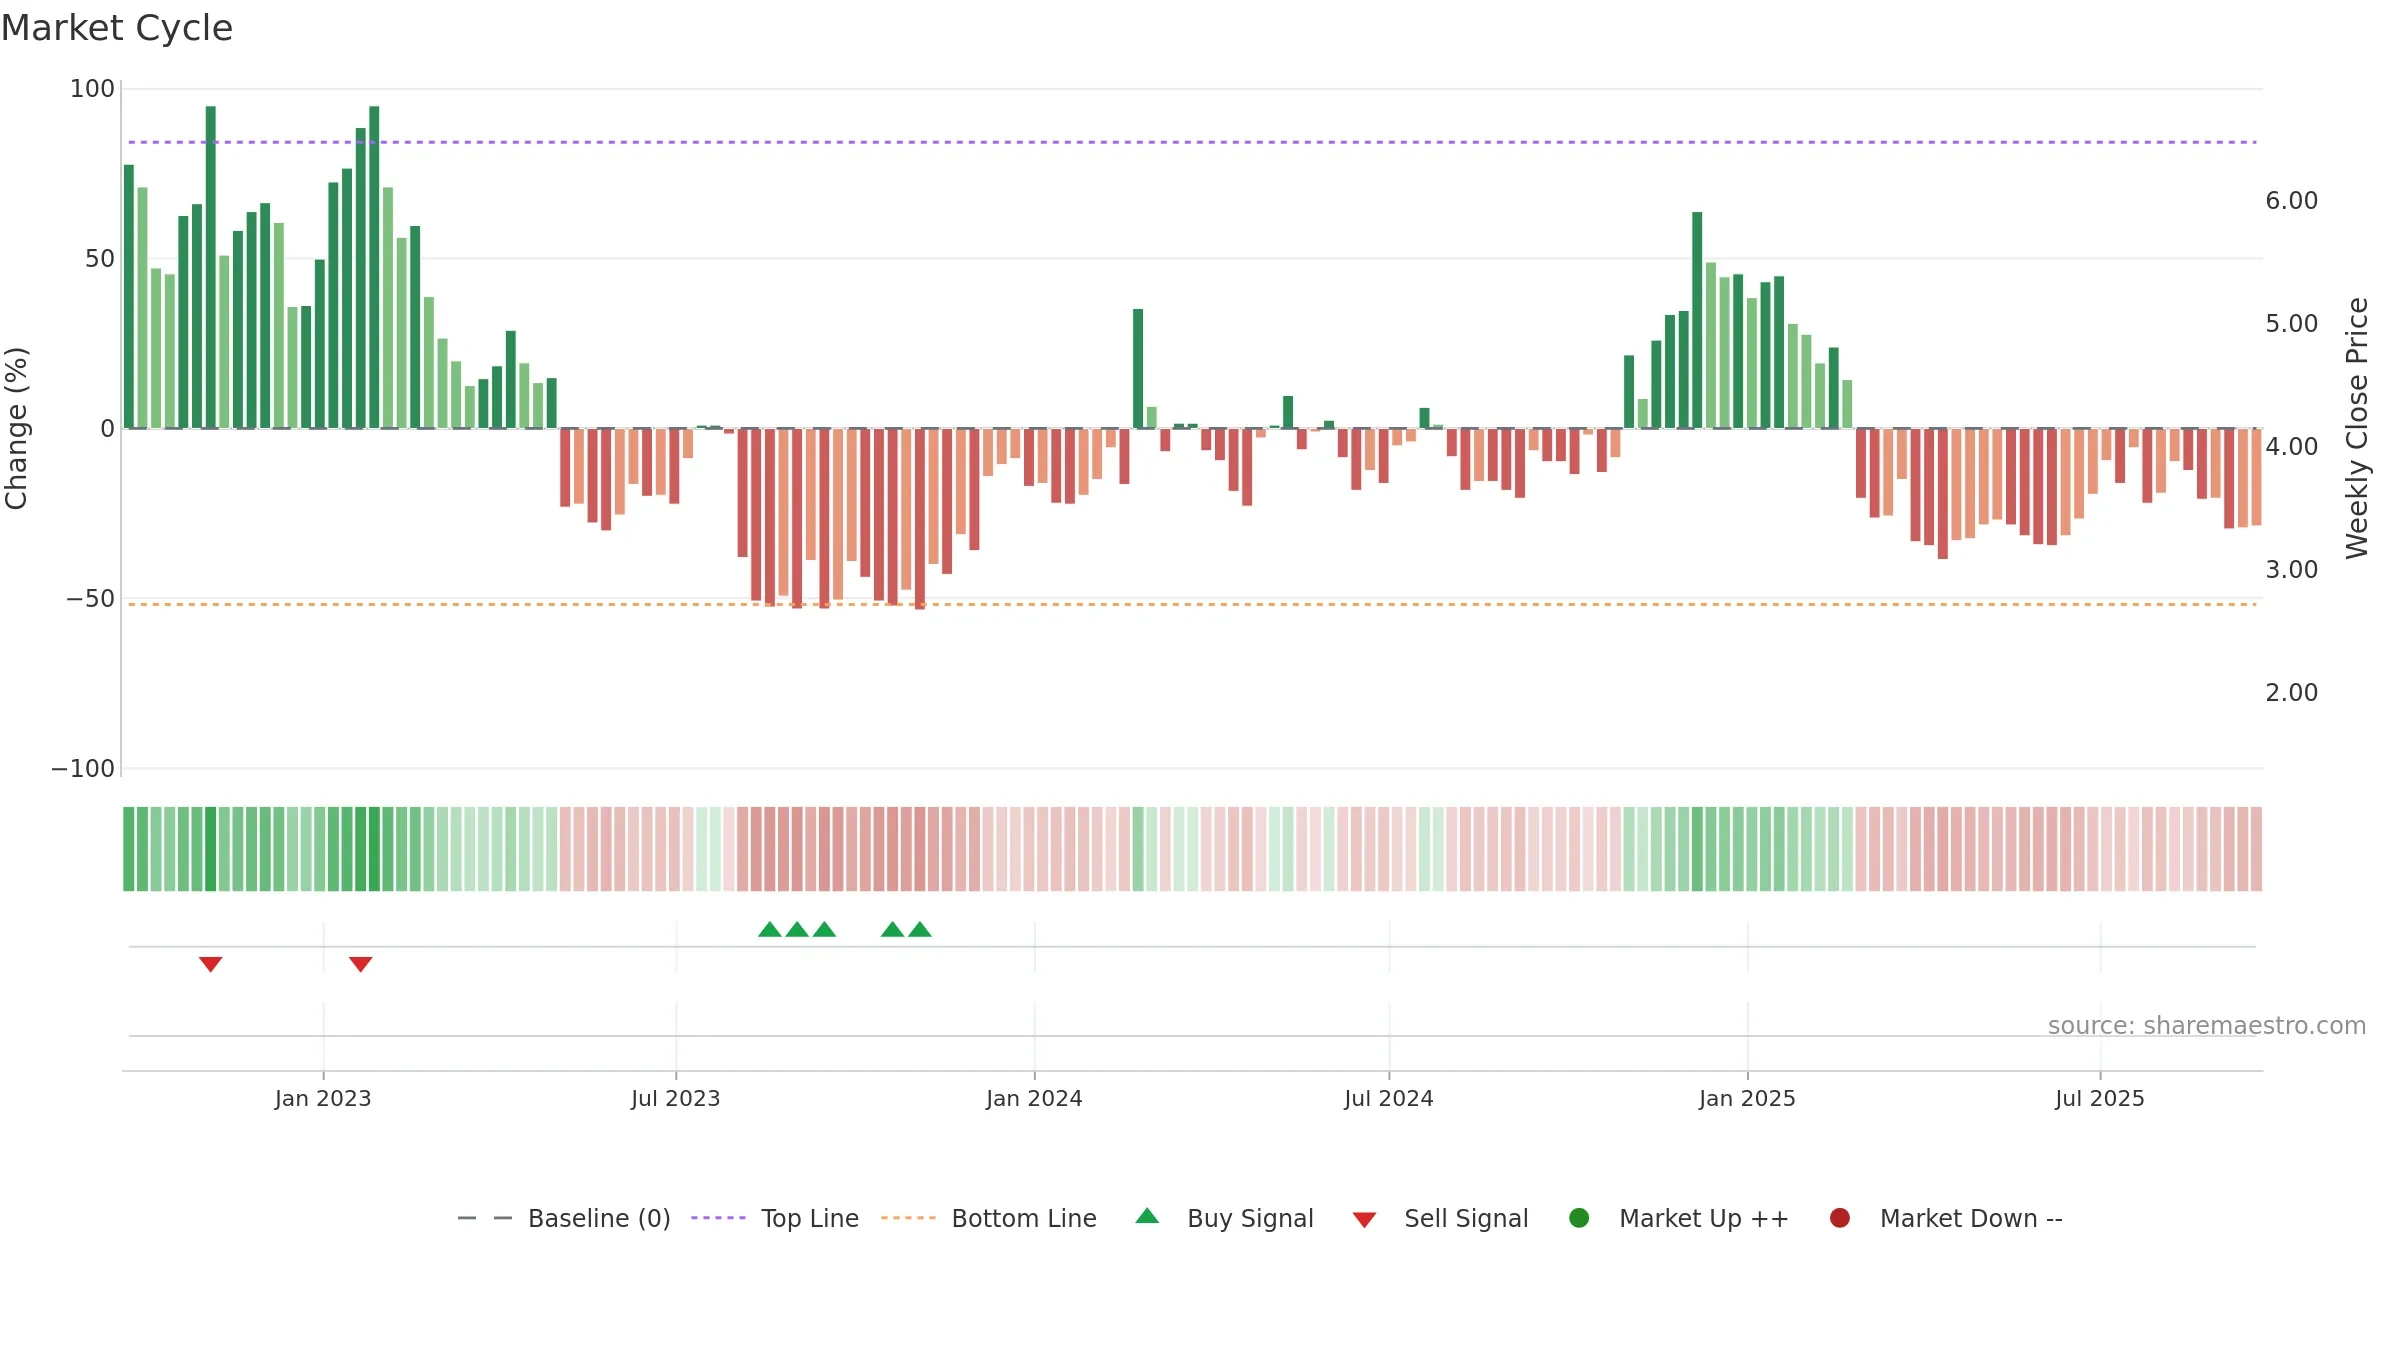2400x1350 pixels.
Task: Toggle the Baseline (0) legend entry
Action: tap(564, 1218)
